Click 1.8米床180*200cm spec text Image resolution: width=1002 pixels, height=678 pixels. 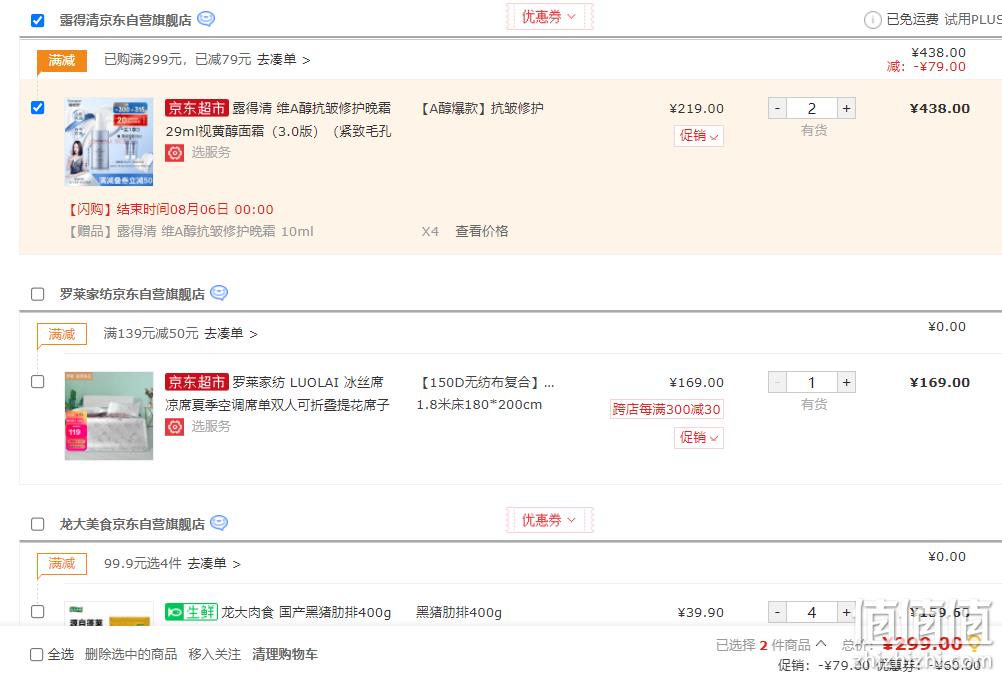coord(479,405)
